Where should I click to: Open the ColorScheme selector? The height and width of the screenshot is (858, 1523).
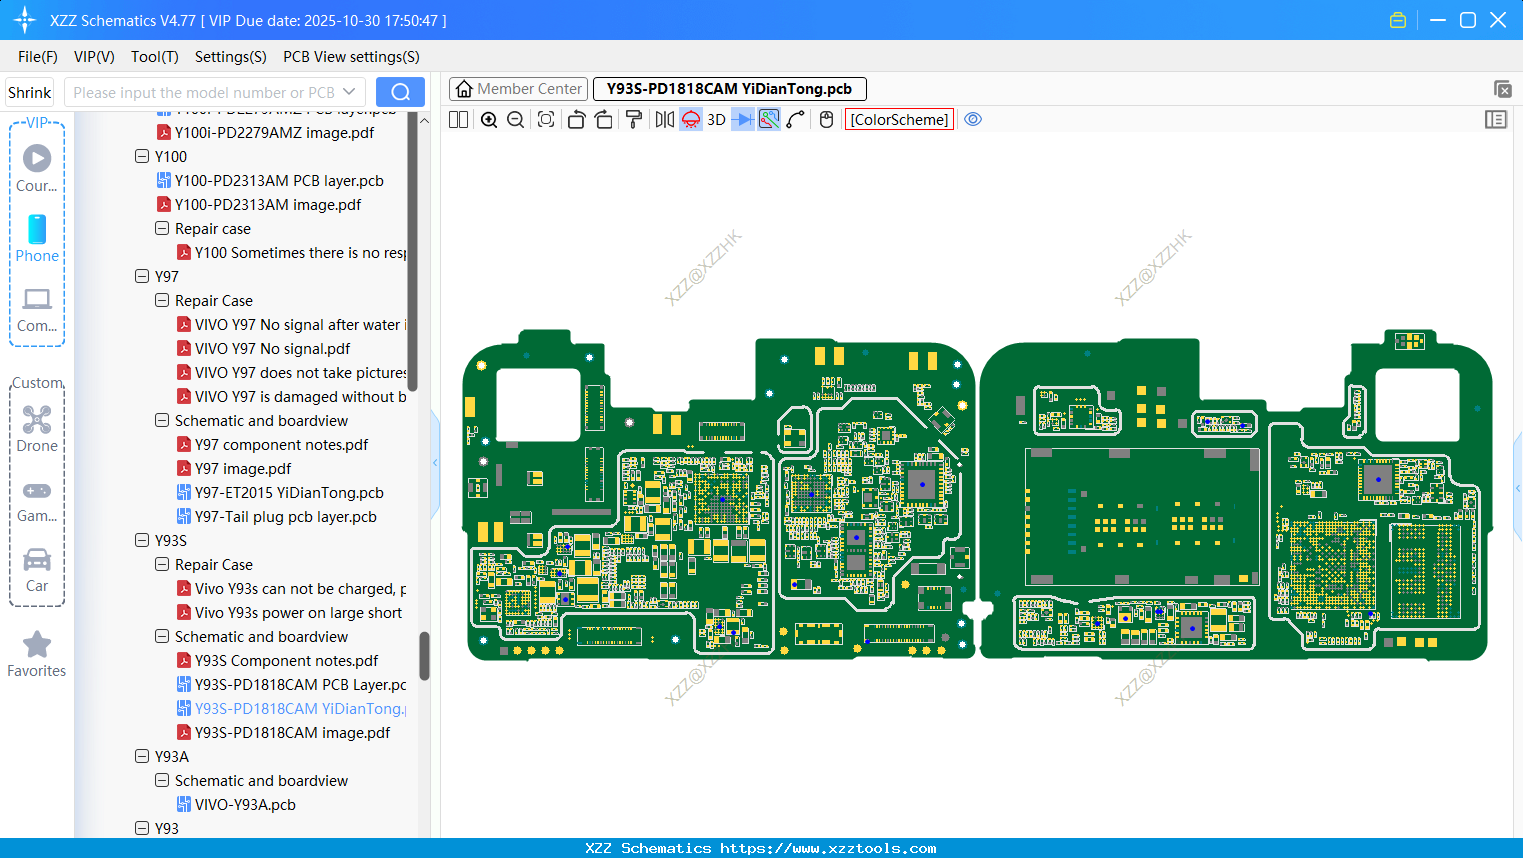pyautogui.click(x=898, y=119)
